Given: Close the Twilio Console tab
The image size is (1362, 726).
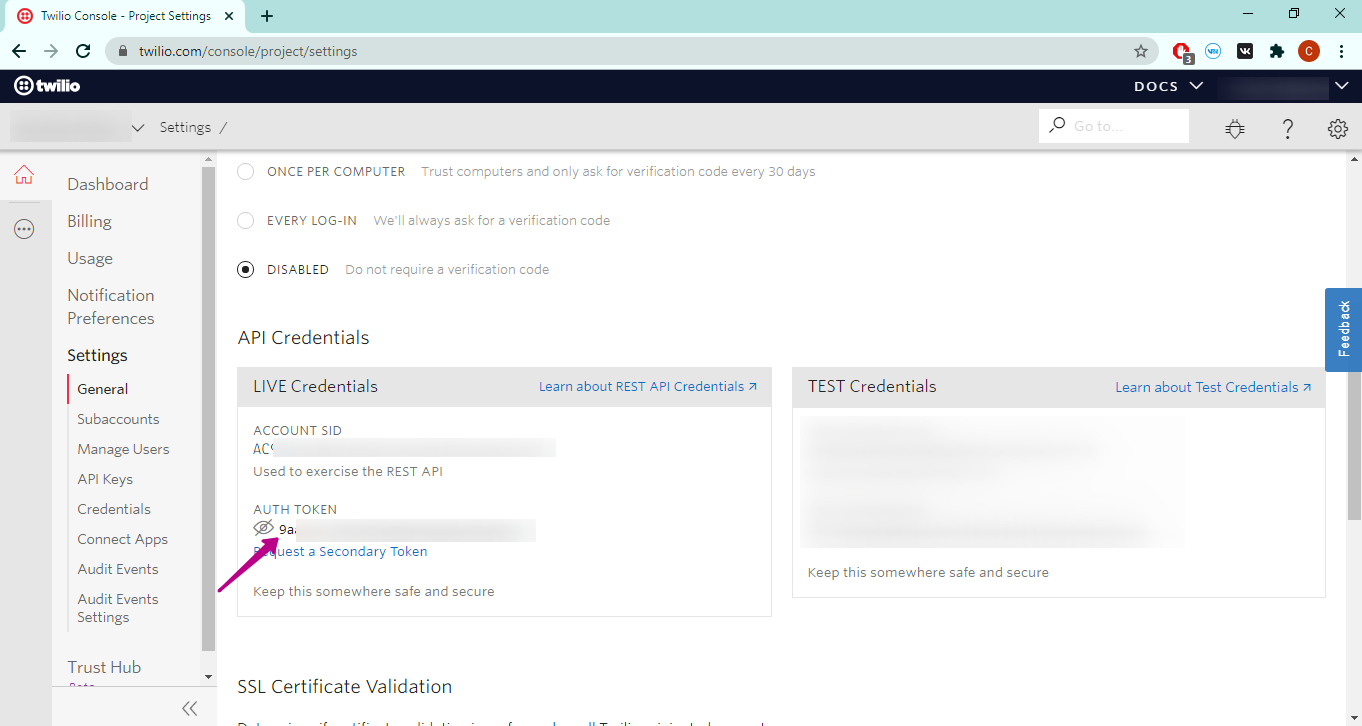Looking at the screenshot, I should coord(231,16).
